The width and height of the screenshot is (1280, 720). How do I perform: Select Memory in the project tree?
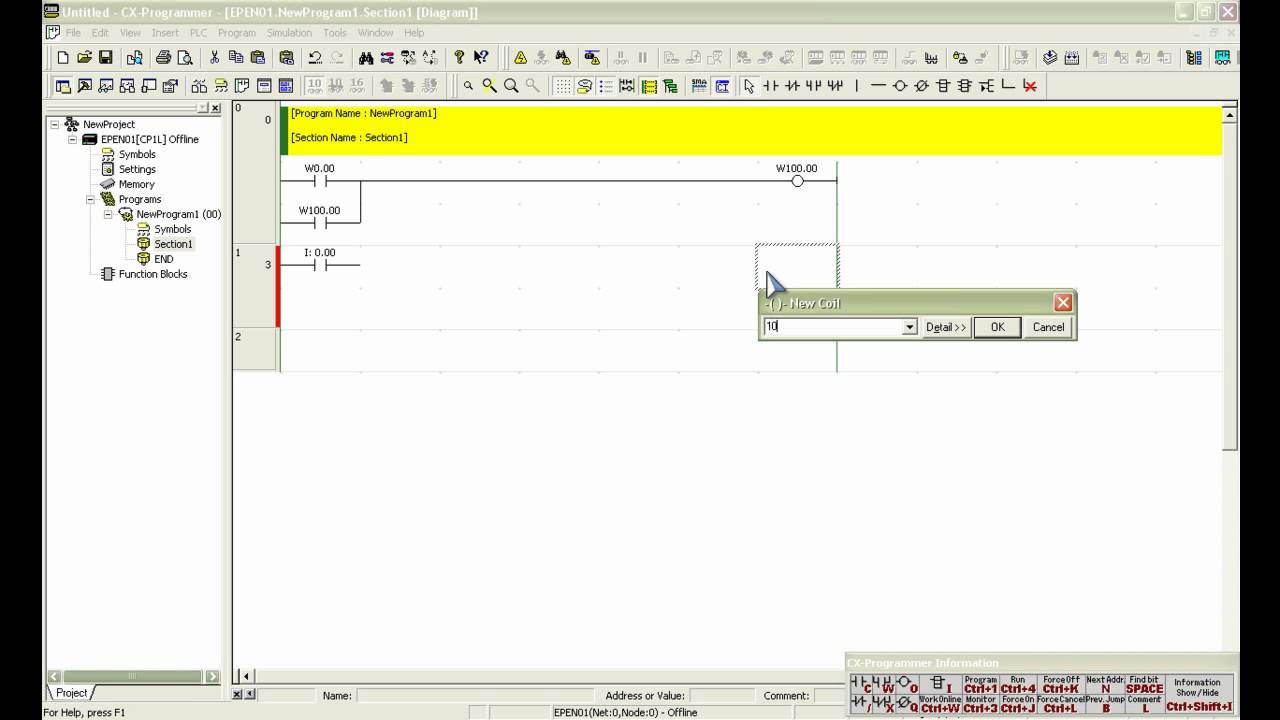[x=136, y=184]
